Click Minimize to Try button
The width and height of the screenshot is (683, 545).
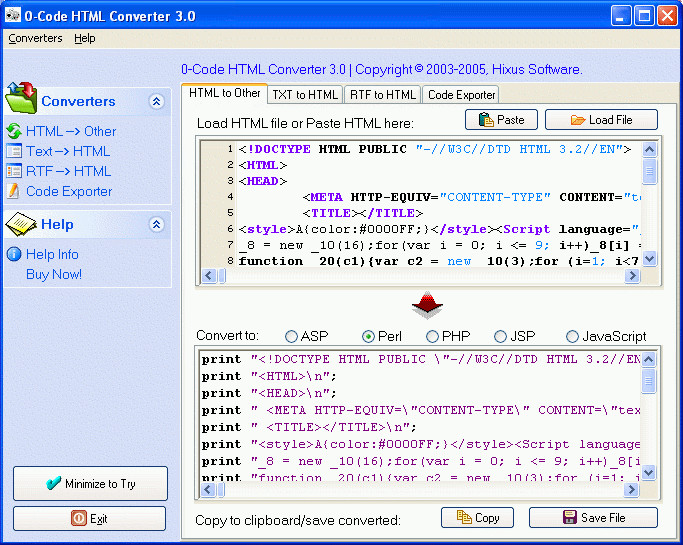(x=91, y=484)
